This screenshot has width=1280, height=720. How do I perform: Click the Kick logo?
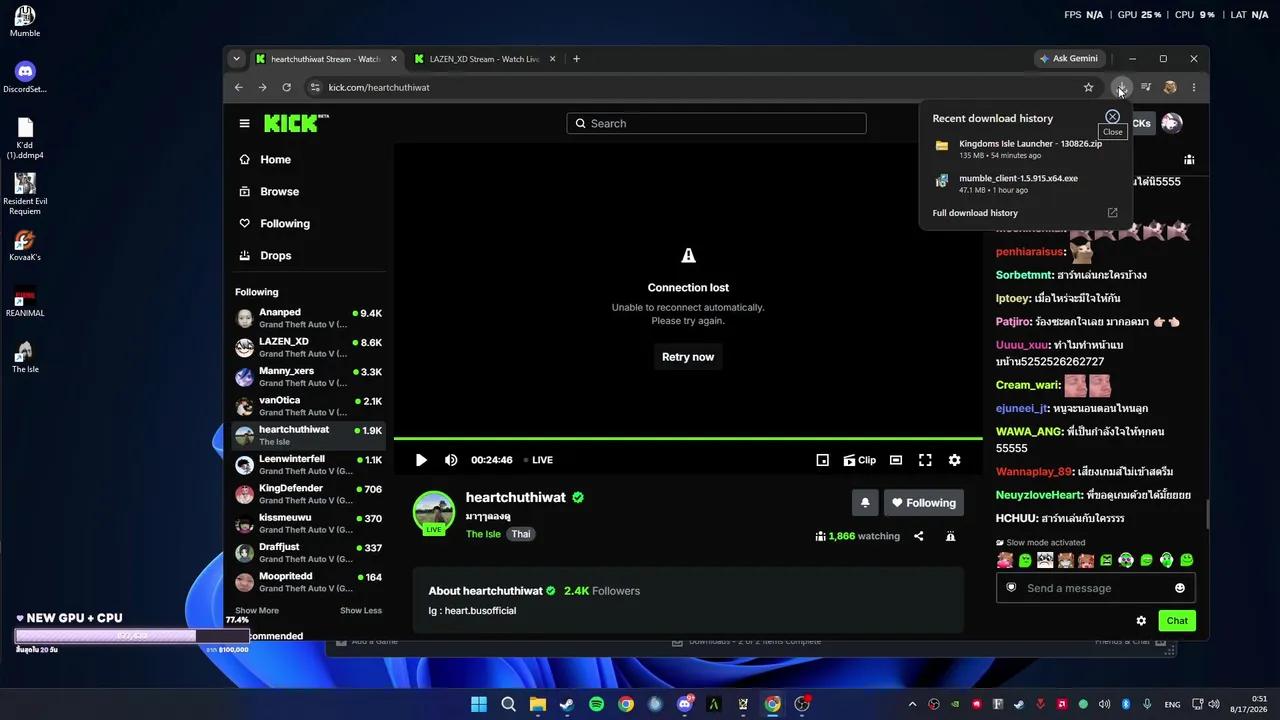pos(296,123)
